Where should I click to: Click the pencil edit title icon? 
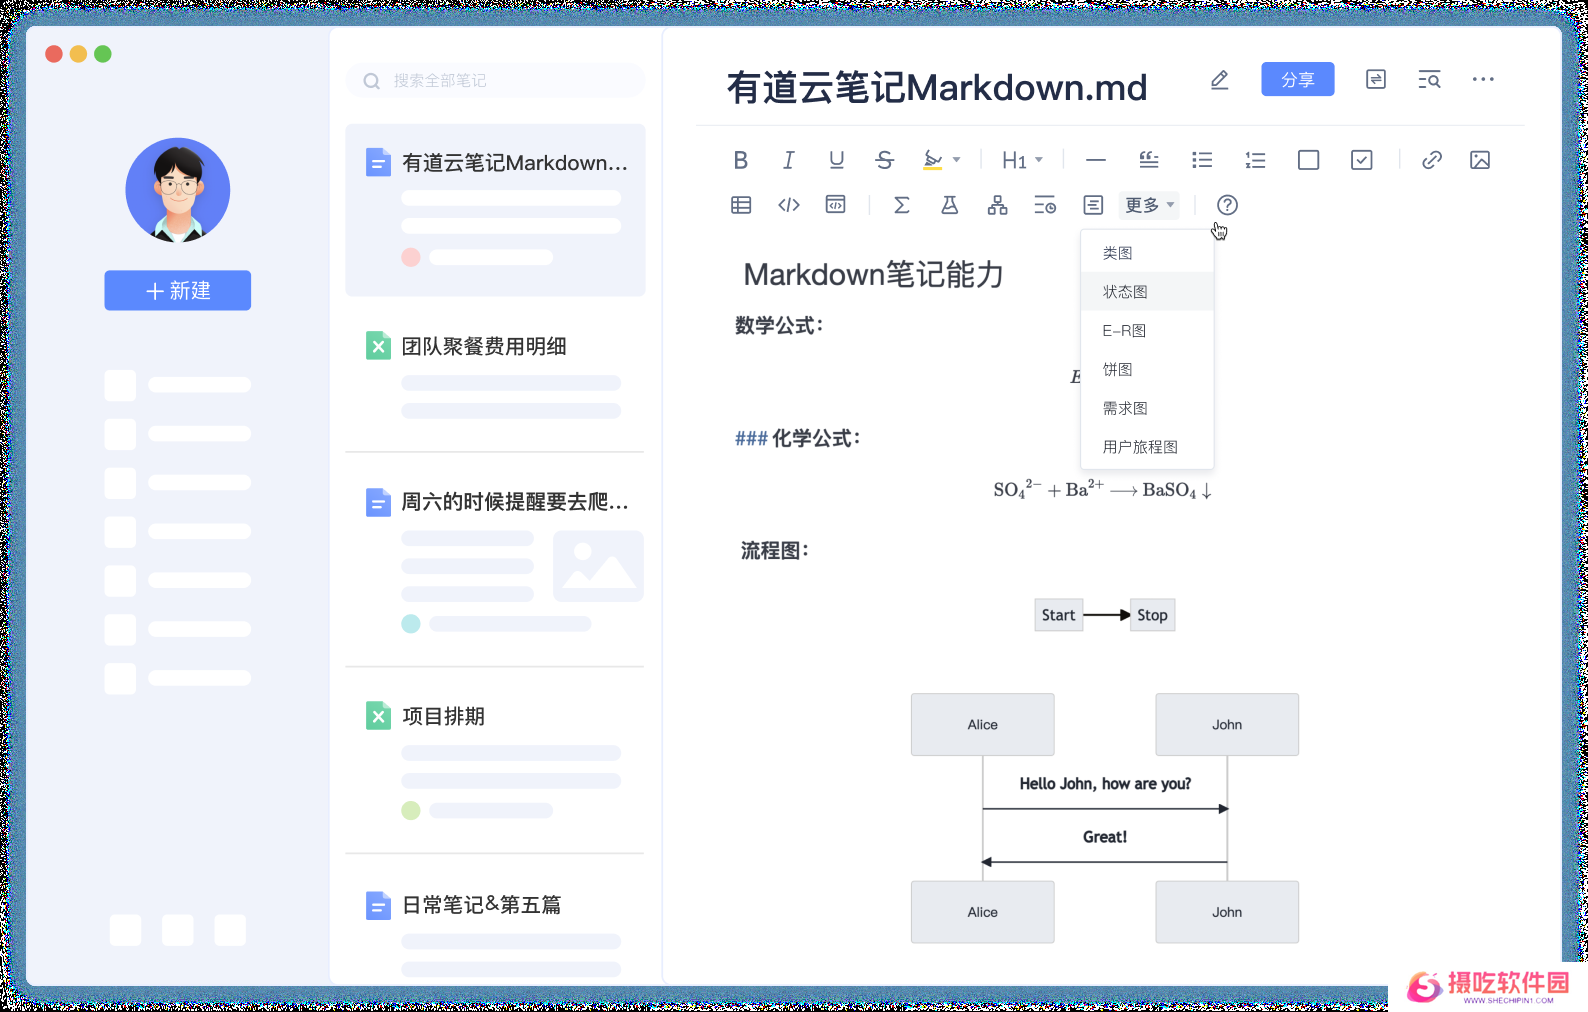coord(1219,80)
